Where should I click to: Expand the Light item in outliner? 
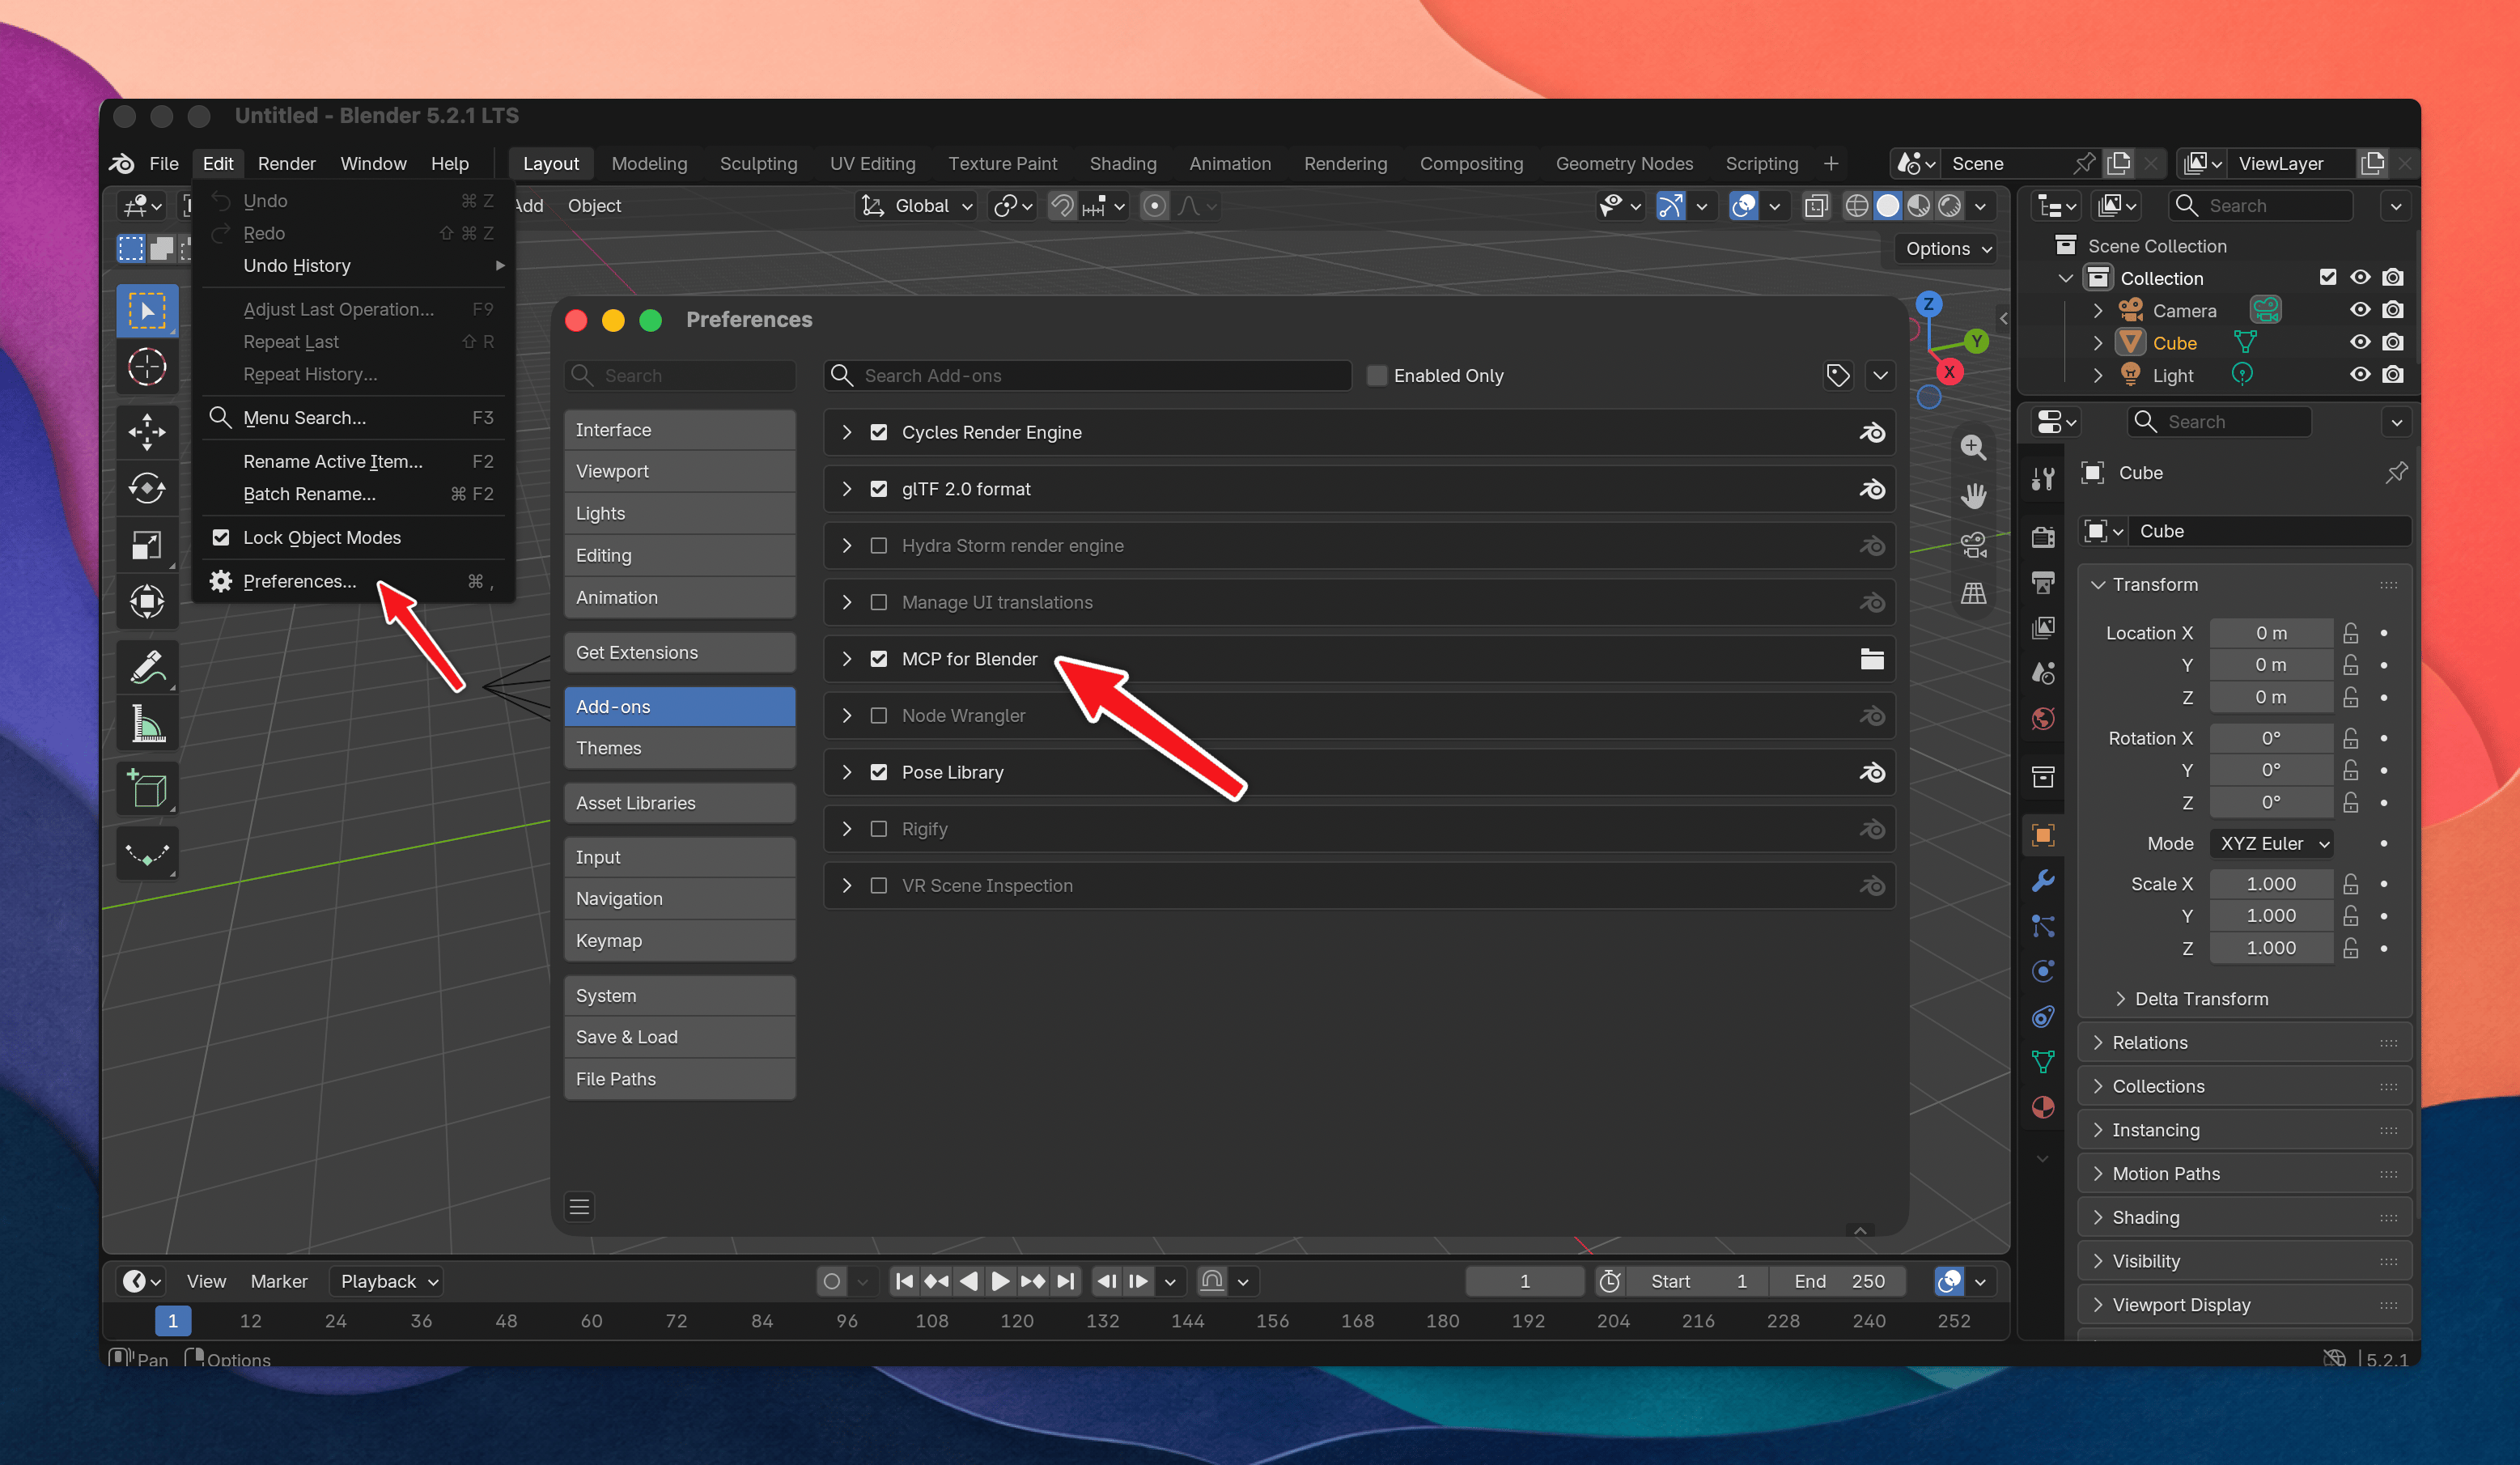2097,375
